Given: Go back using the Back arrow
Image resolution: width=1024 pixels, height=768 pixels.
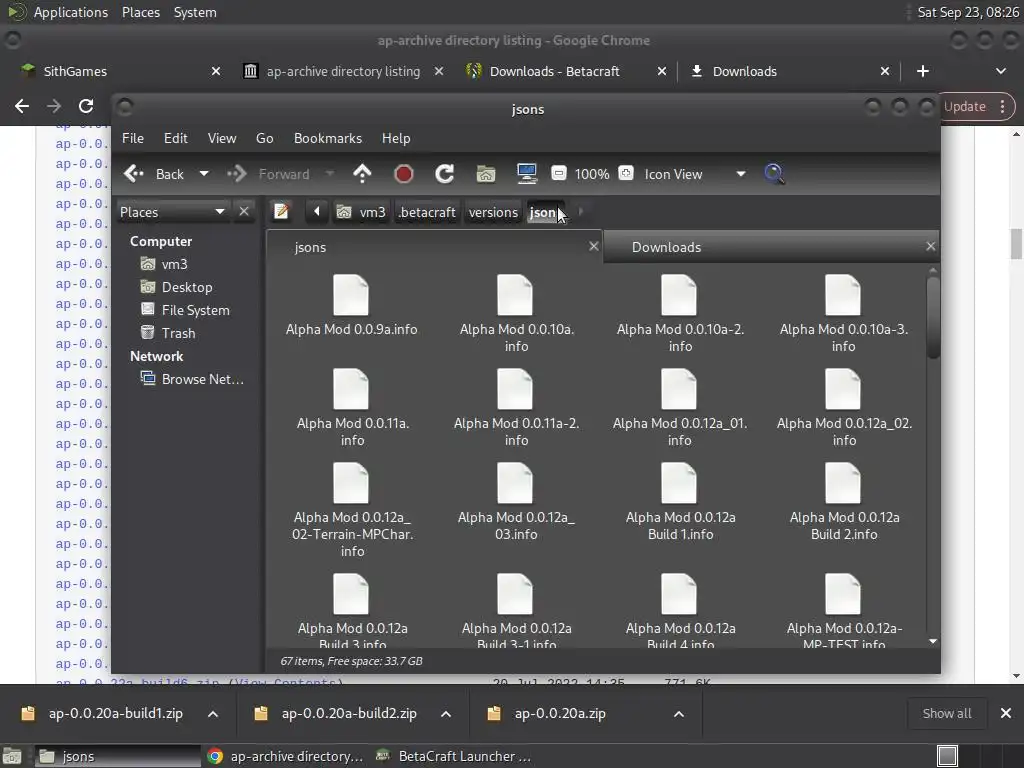Looking at the screenshot, I should coord(154,174).
